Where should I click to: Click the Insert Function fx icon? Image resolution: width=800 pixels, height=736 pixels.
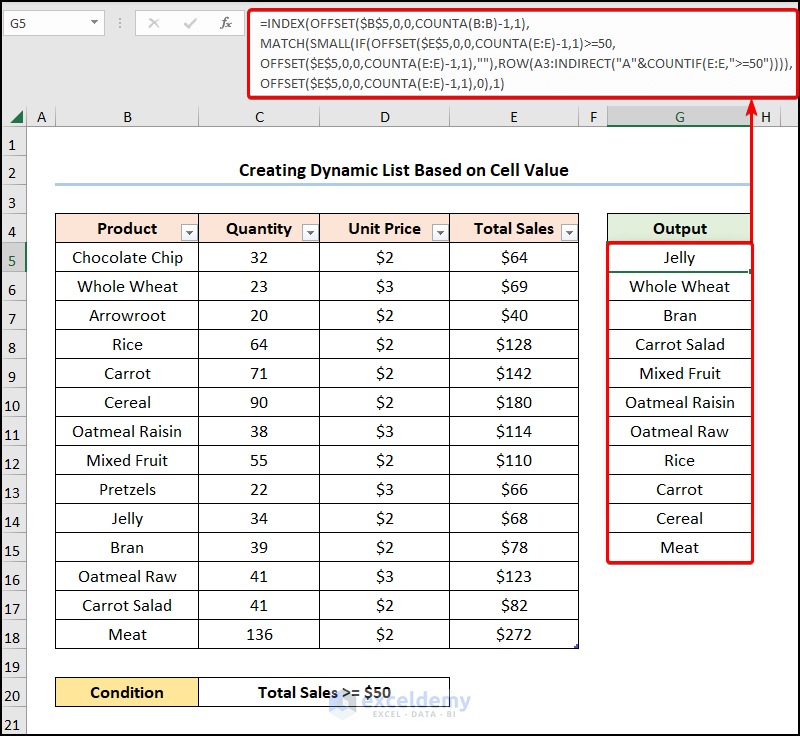[x=226, y=22]
